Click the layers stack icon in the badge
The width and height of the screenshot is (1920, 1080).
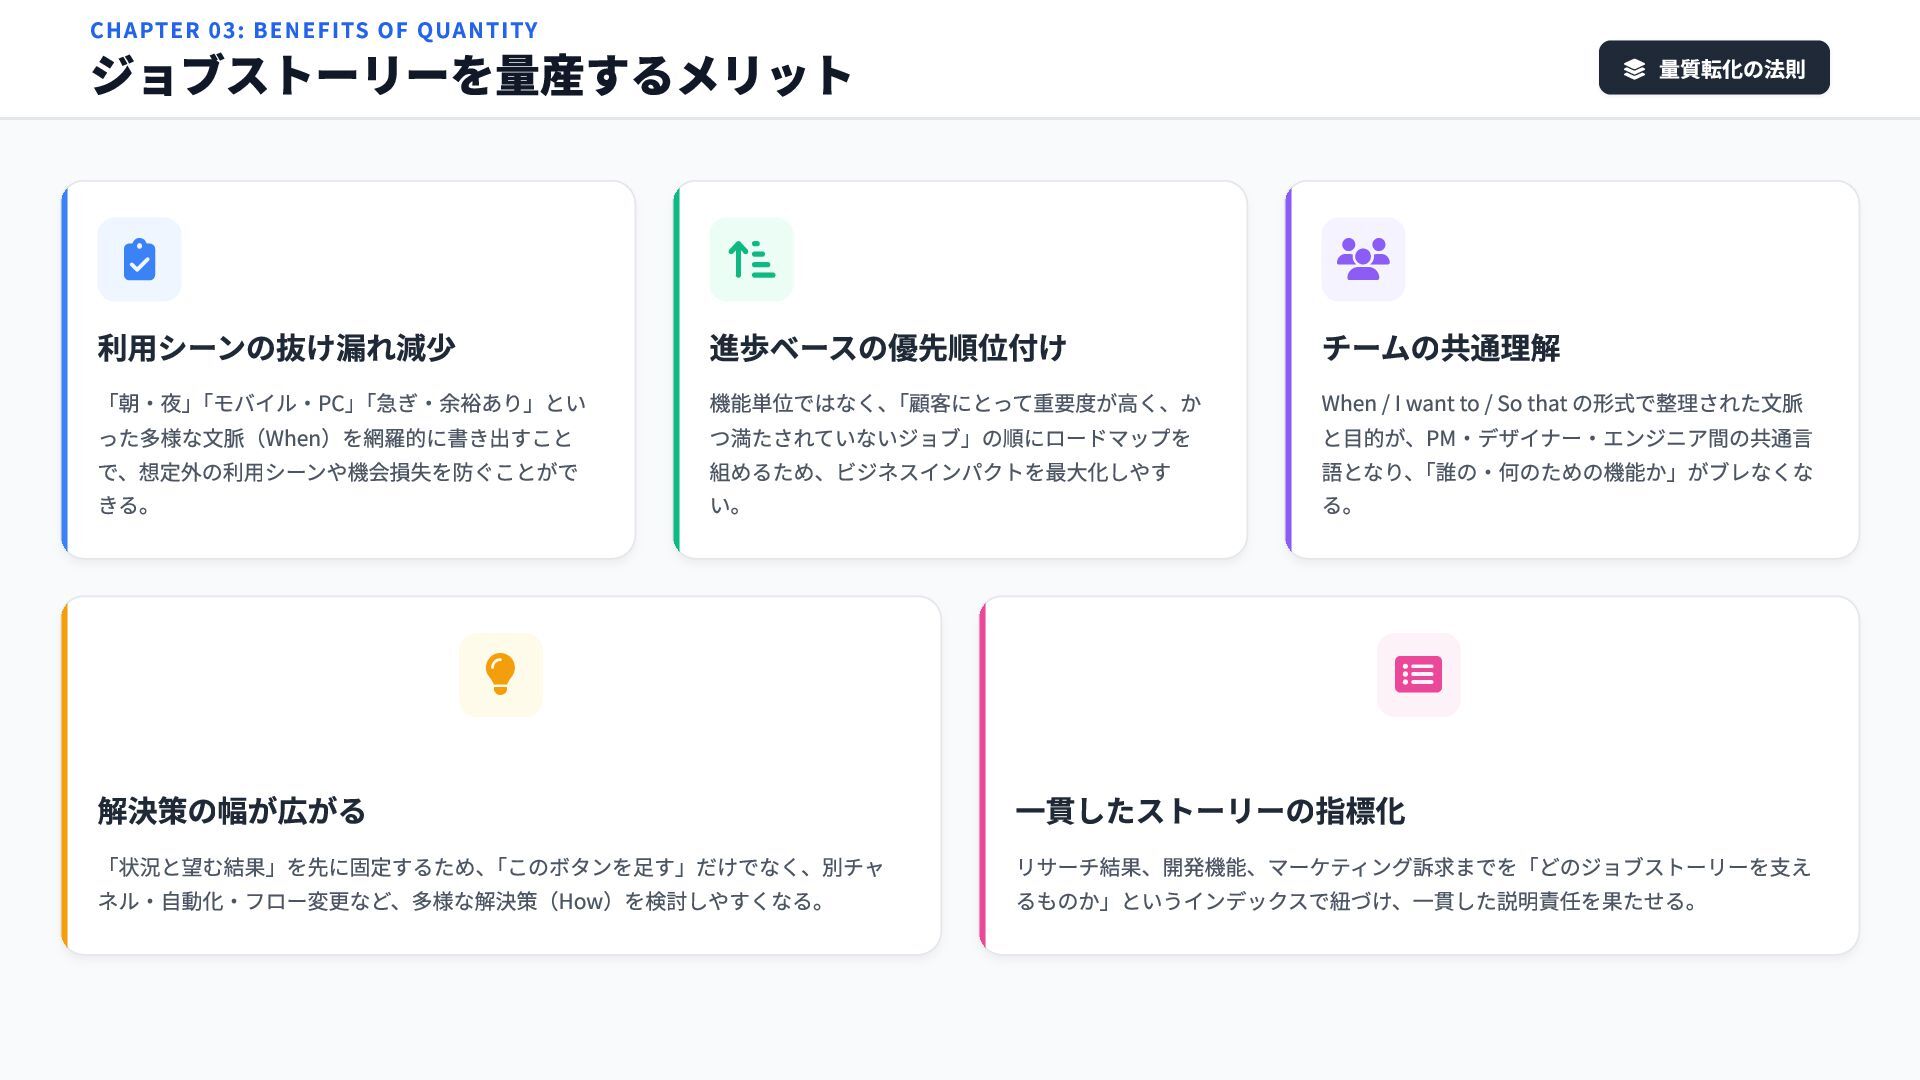tap(1634, 69)
